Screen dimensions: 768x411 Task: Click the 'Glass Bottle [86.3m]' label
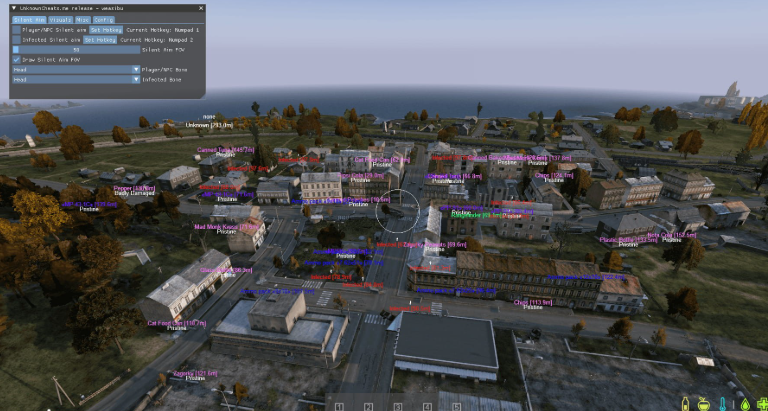coord(226,270)
